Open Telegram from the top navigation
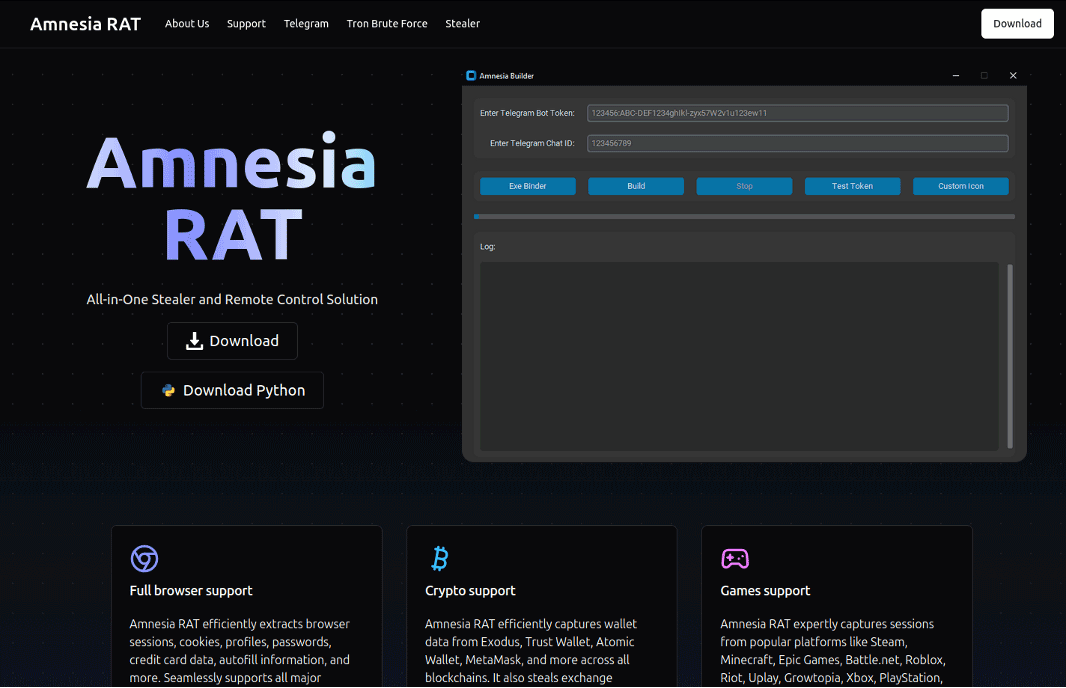 point(306,23)
